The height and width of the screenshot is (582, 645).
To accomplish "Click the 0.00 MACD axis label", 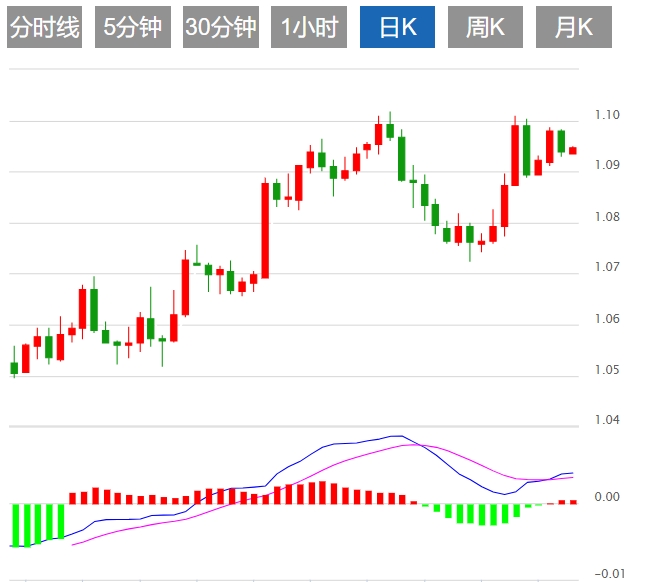I will coord(607,497).
